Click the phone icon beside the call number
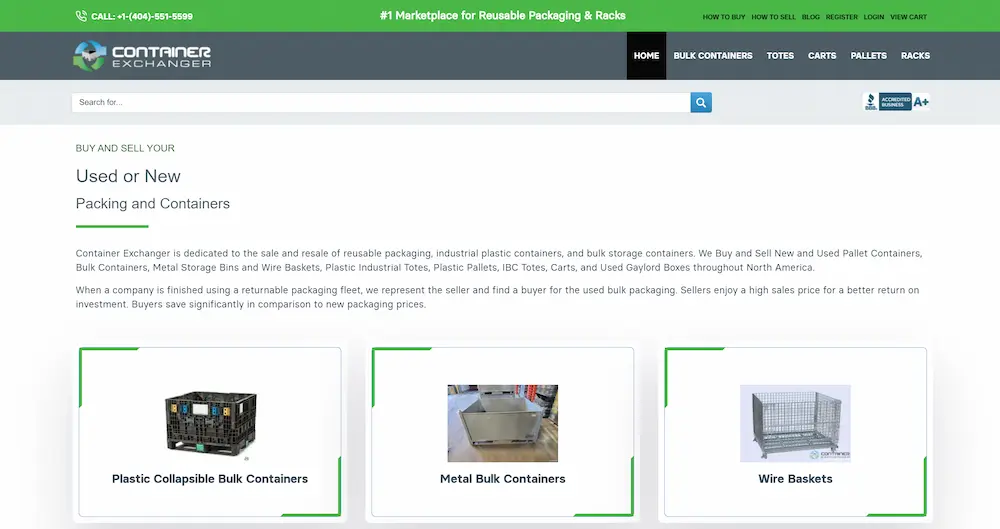 click(x=81, y=16)
